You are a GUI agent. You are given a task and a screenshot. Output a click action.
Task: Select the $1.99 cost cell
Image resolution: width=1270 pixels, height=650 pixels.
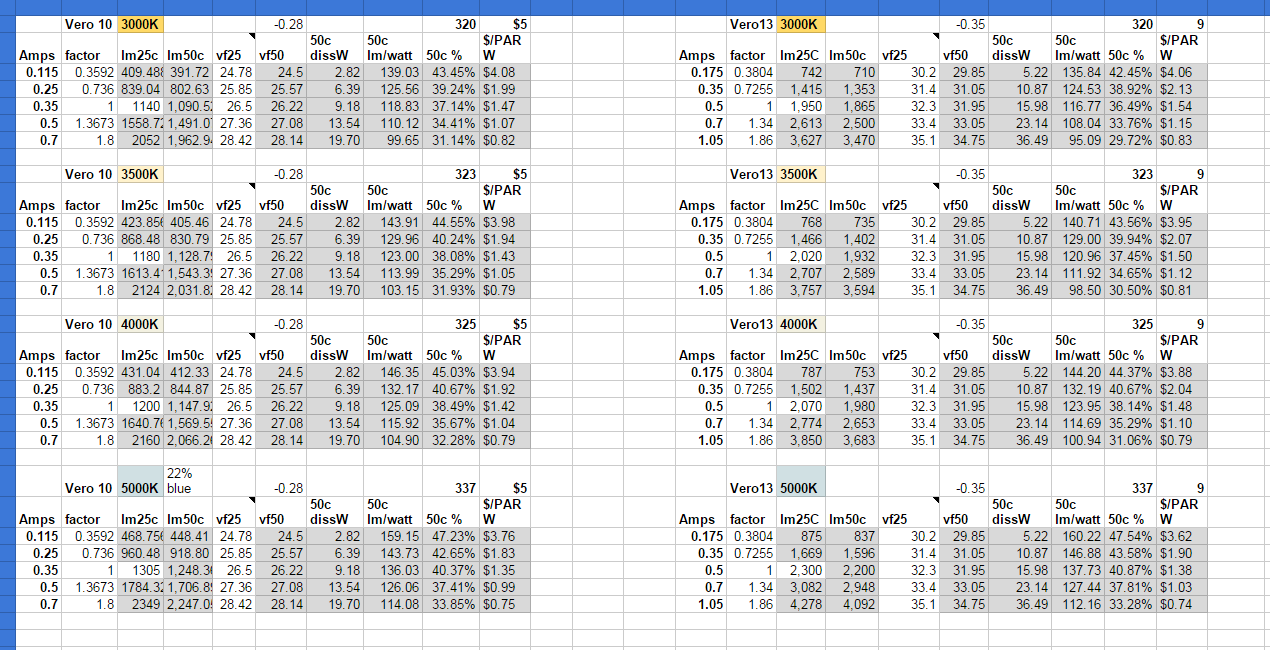(x=505, y=89)
